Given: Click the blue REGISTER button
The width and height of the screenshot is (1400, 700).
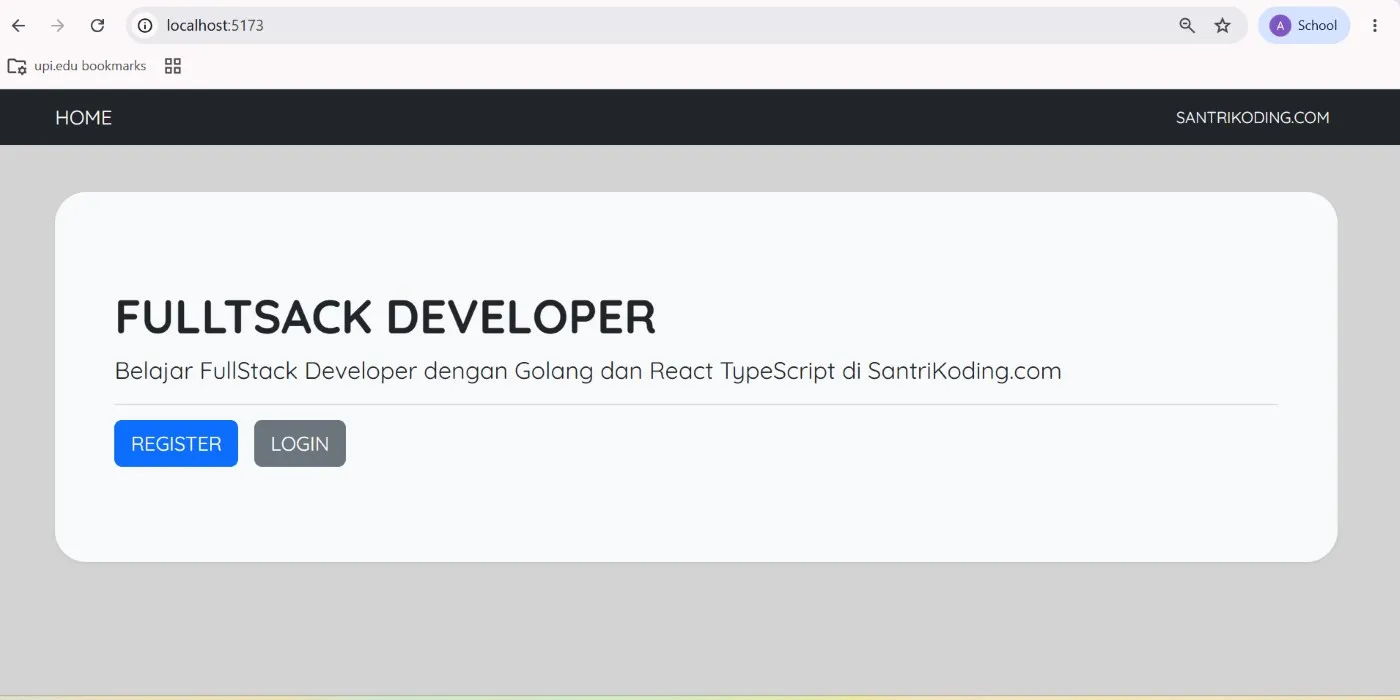Looking at the screenshot, I should 176,443.
